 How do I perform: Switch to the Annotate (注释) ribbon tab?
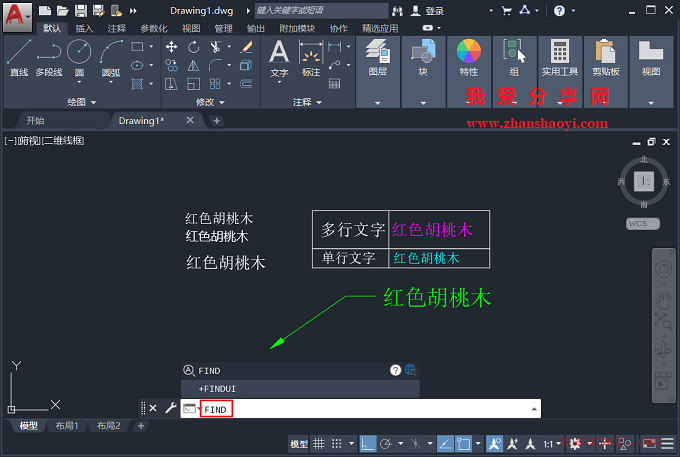(x=117, y=29)
